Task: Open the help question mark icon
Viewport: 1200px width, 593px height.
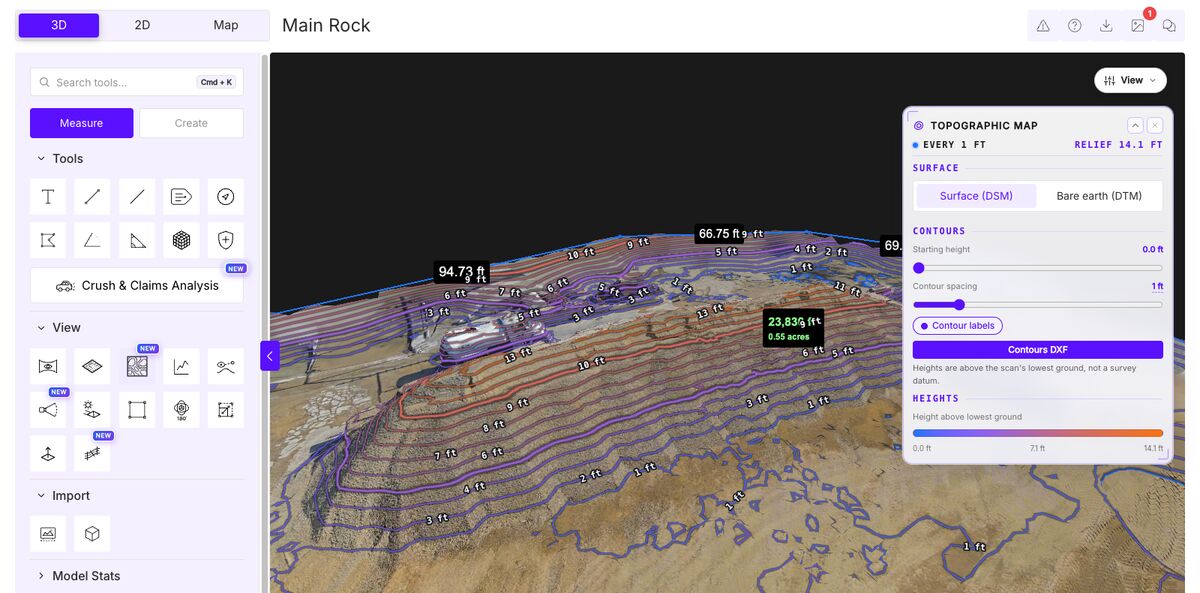Action: (x=1074, y=26)
